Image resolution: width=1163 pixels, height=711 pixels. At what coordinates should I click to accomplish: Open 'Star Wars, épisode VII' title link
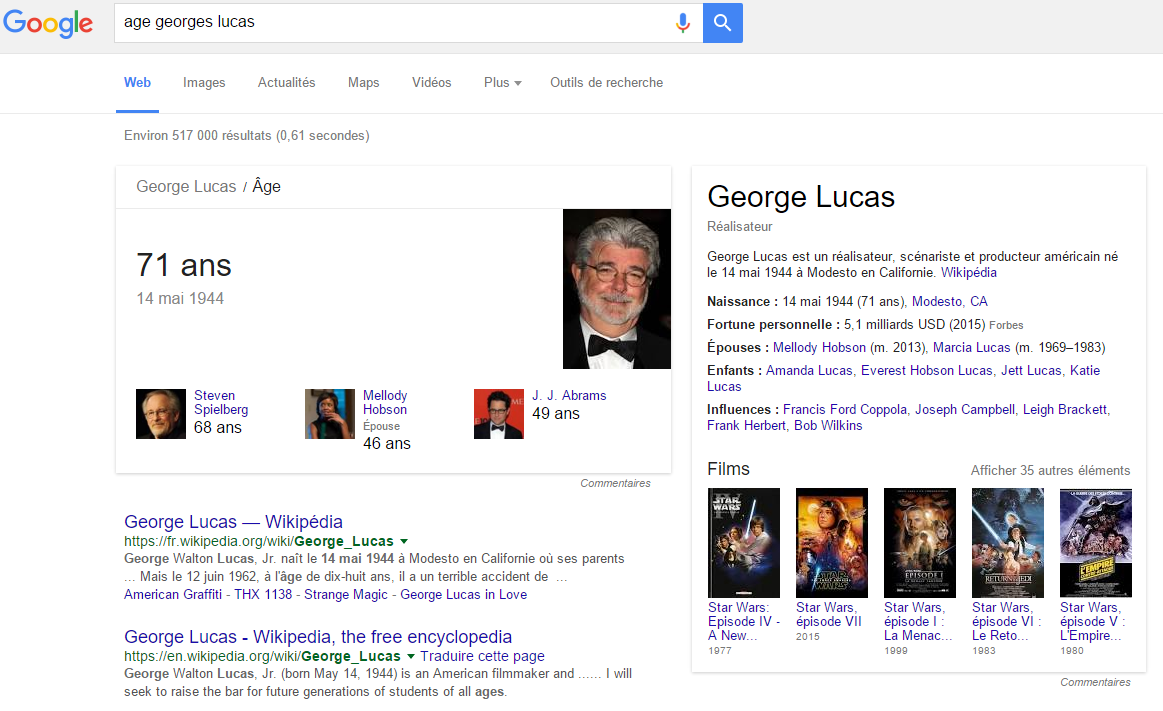point(829,615)
